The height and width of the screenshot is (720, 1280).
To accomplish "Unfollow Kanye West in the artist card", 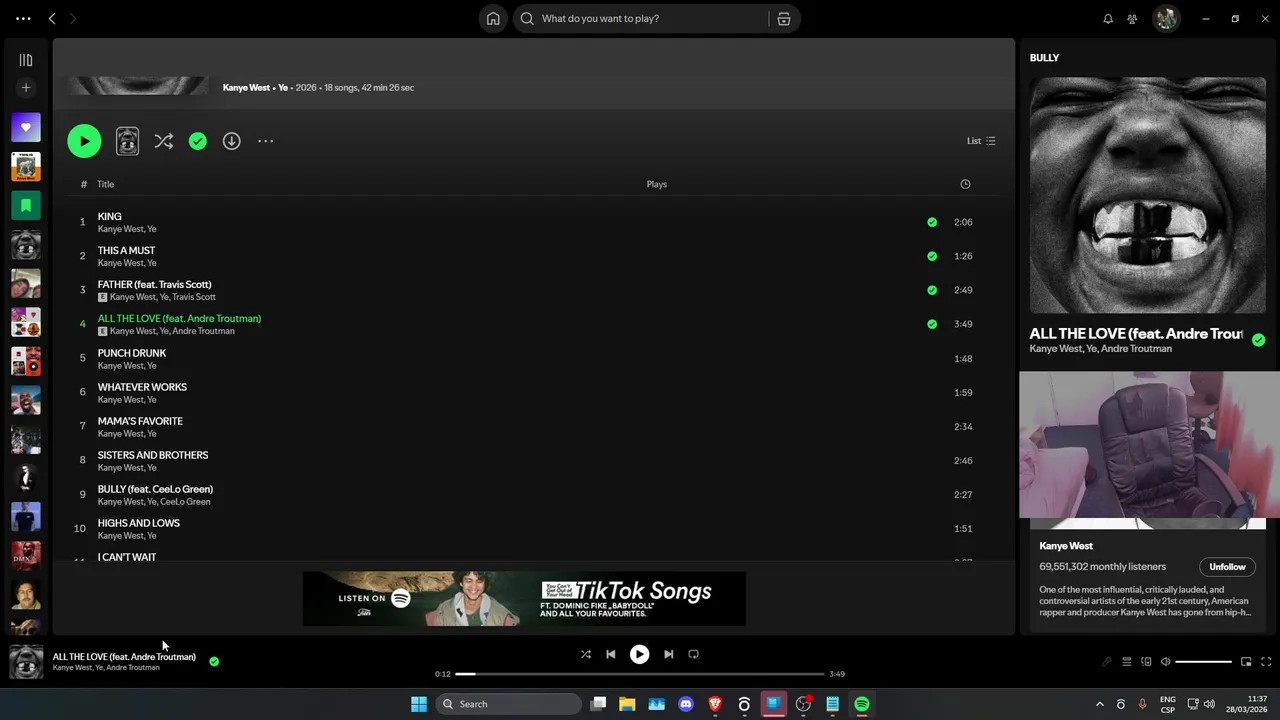I will 1227,567.
